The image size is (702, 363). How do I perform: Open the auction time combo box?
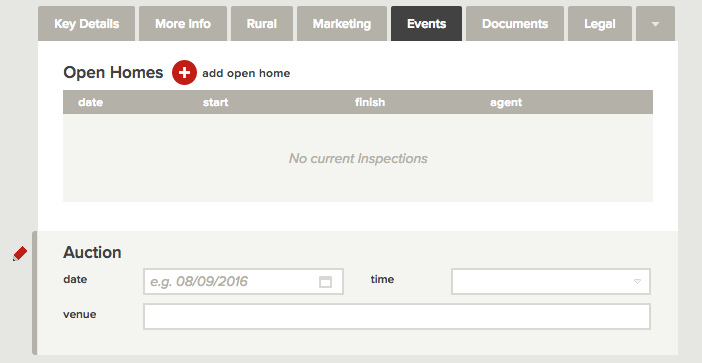(551, 282)
